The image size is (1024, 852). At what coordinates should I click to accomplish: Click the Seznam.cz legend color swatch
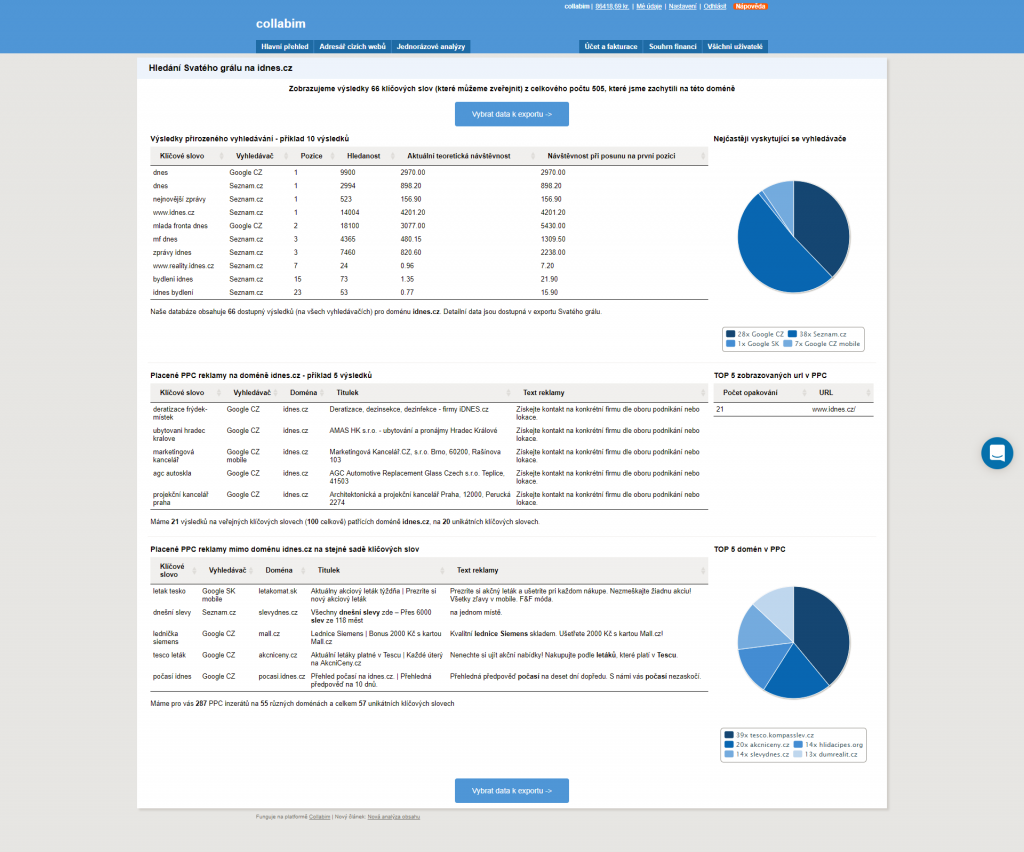[x=792, y=333]
